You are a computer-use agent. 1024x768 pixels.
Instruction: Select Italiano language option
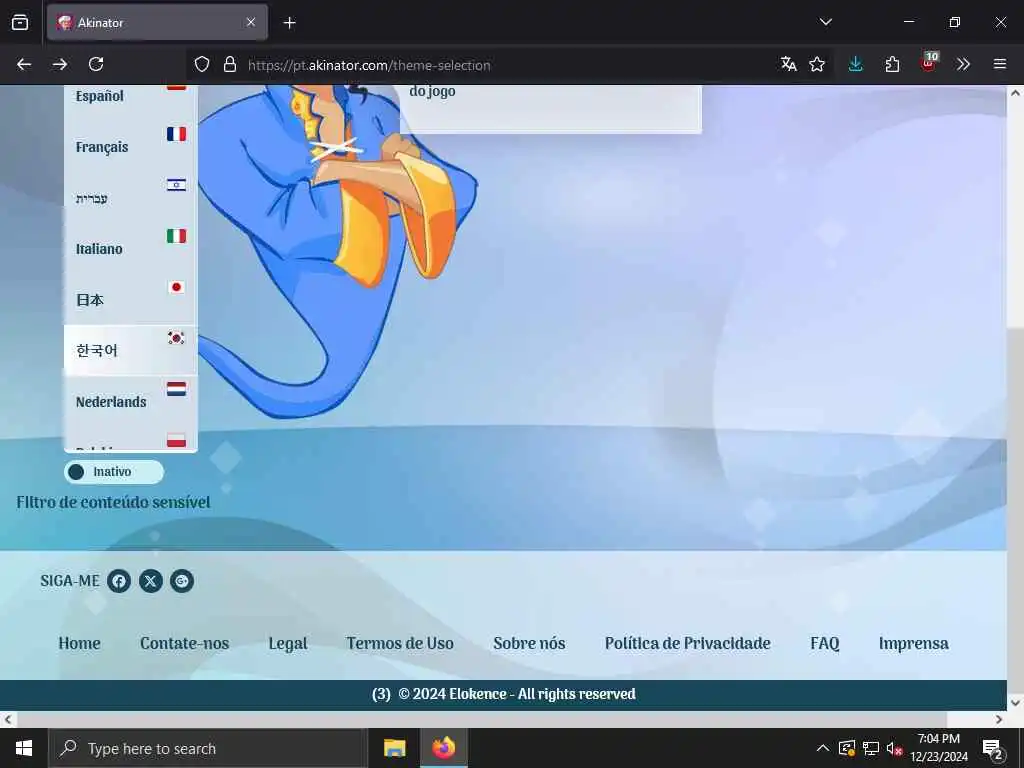pos(131,249)
